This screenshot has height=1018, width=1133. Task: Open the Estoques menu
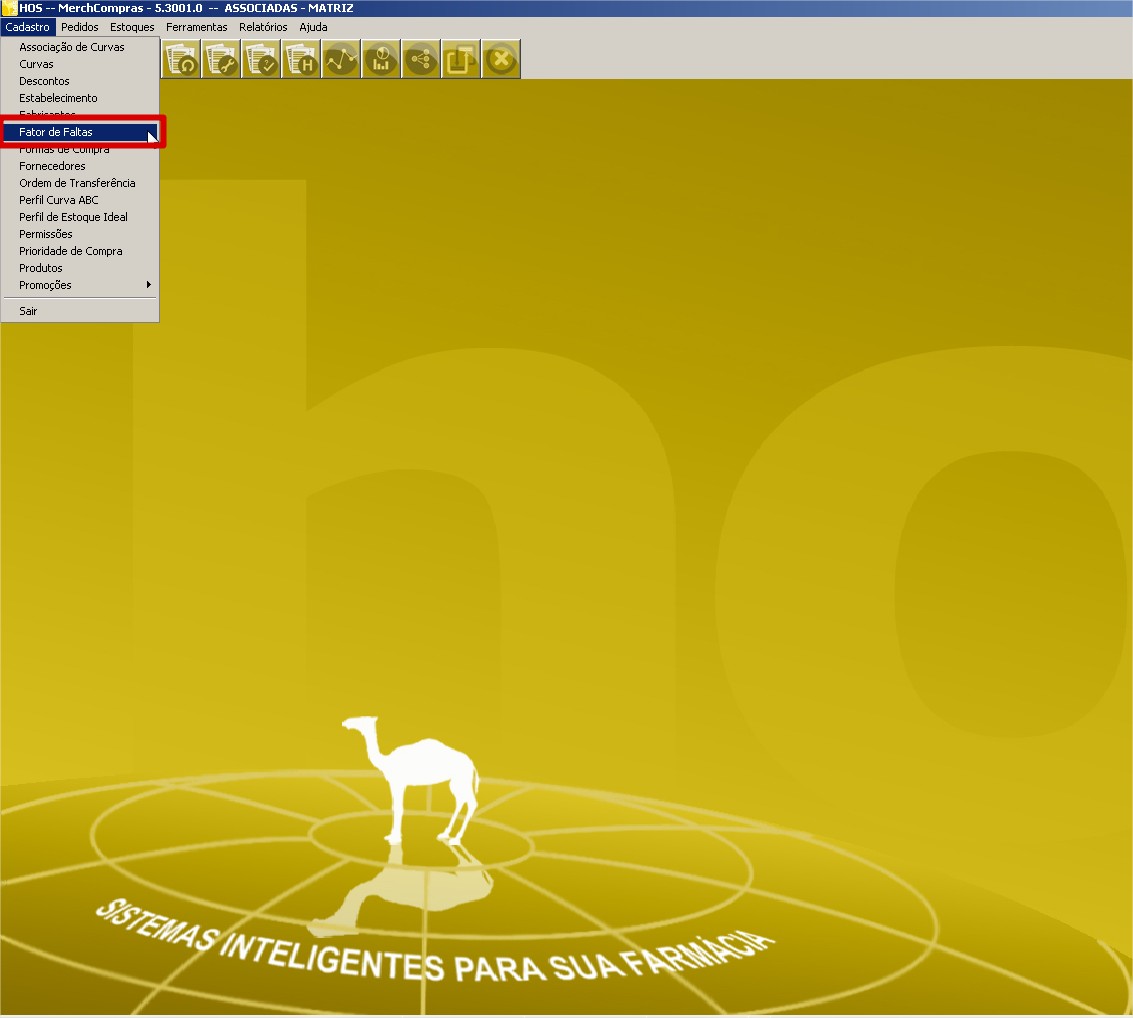(x=132, y=27)
